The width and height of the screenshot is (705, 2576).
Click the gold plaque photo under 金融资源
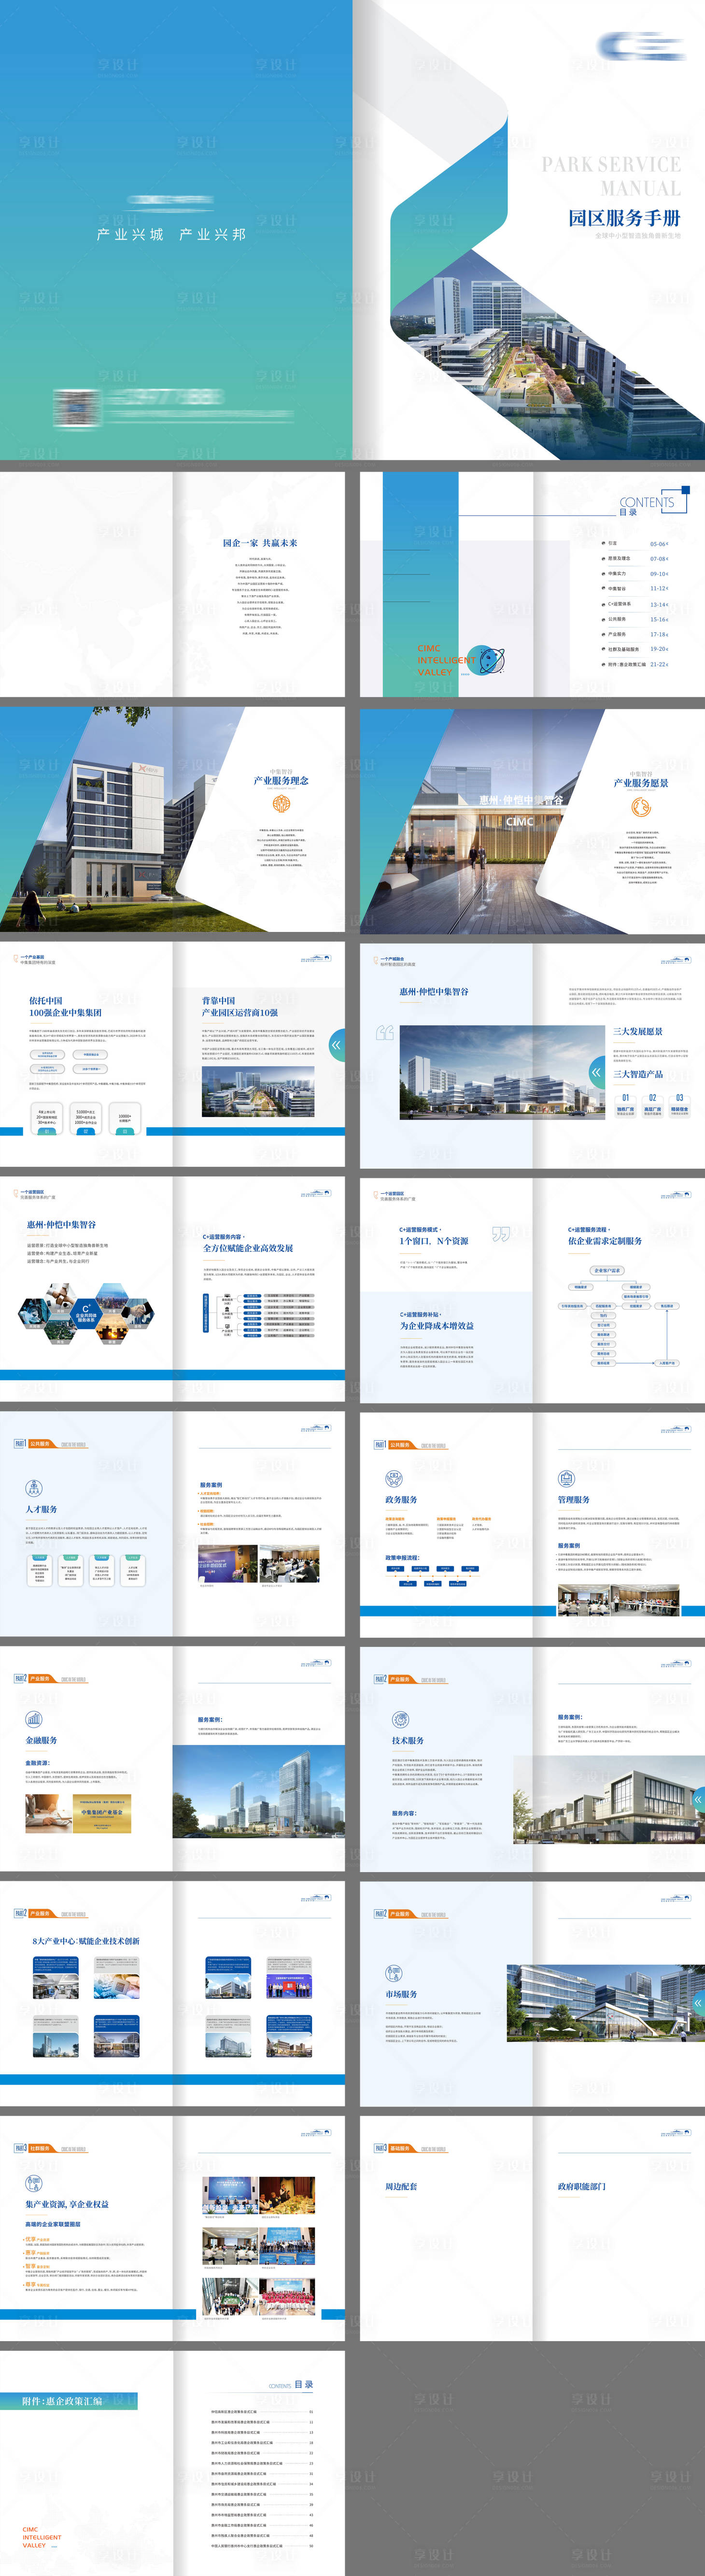[x=102, y=1814]
